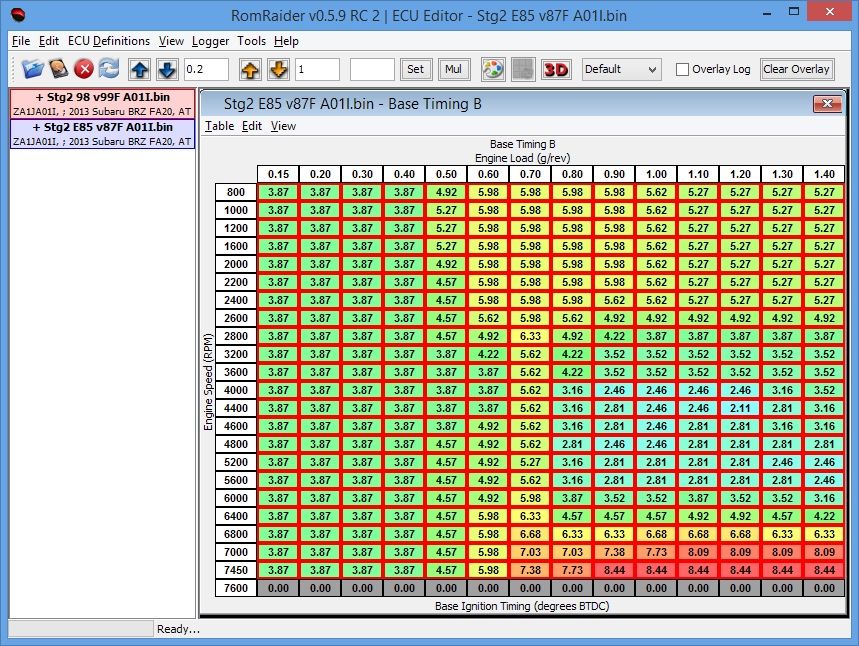Screen dimensions: 859x646
Task: Select cell 4.22 at 3200 RPM, 0.60 load
Action: [488, 354]
